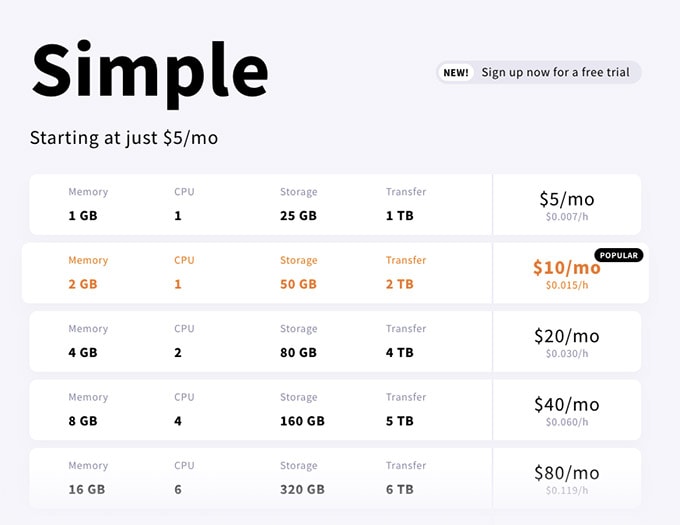Image resolution: width=680 pixels, height=525 pixels.
Task: Click the 160 GB storage value
Action: point(302,421)
